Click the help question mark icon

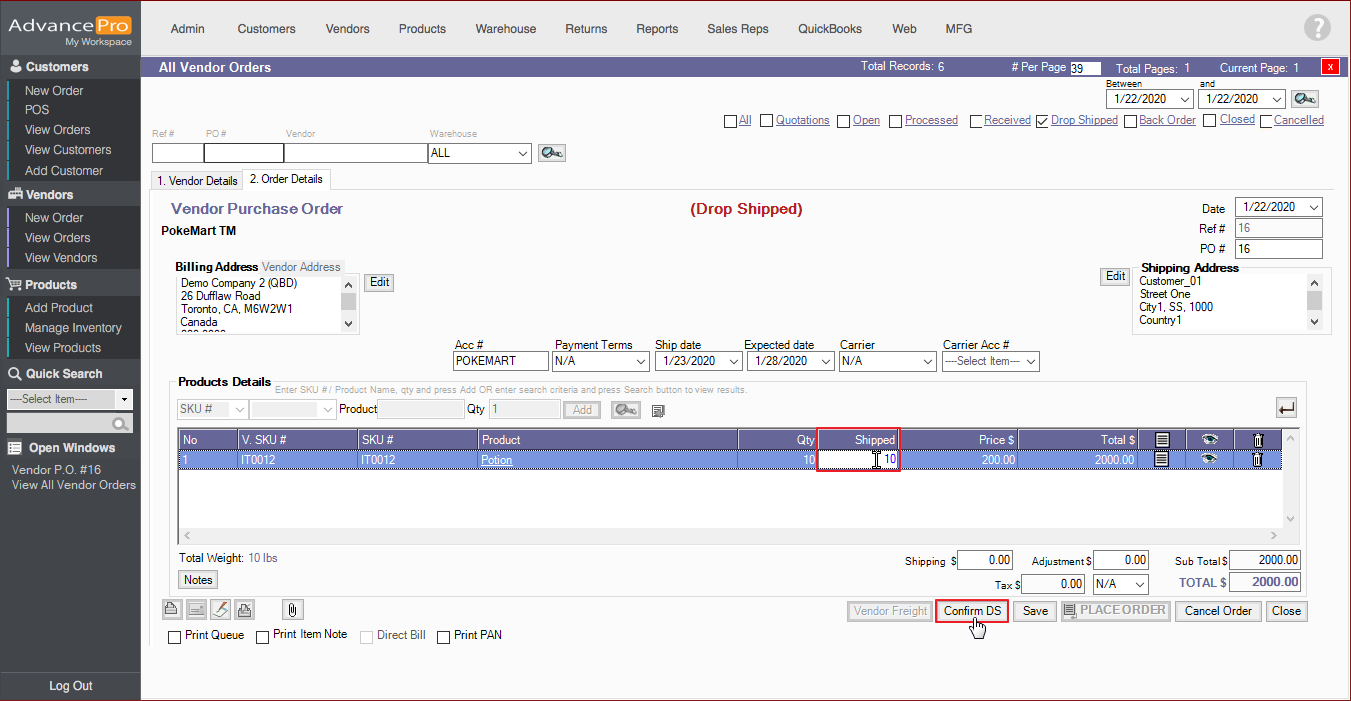[x=1317, y=28]
